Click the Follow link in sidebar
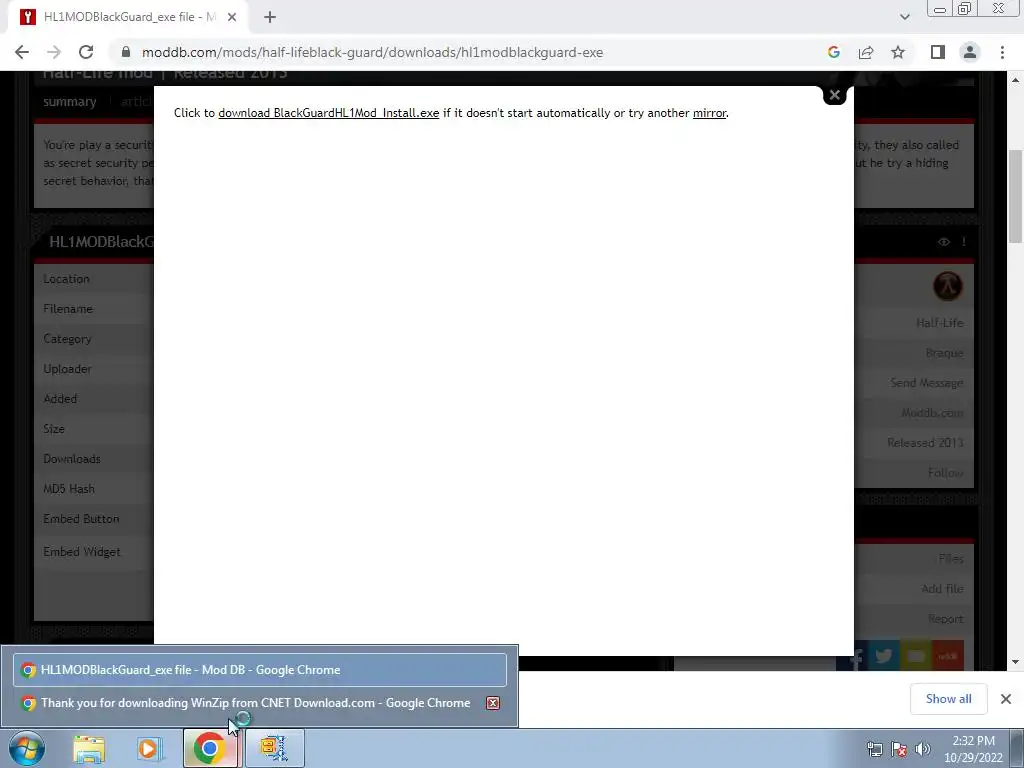The image size is (1024, 768). tap(946, 472)
